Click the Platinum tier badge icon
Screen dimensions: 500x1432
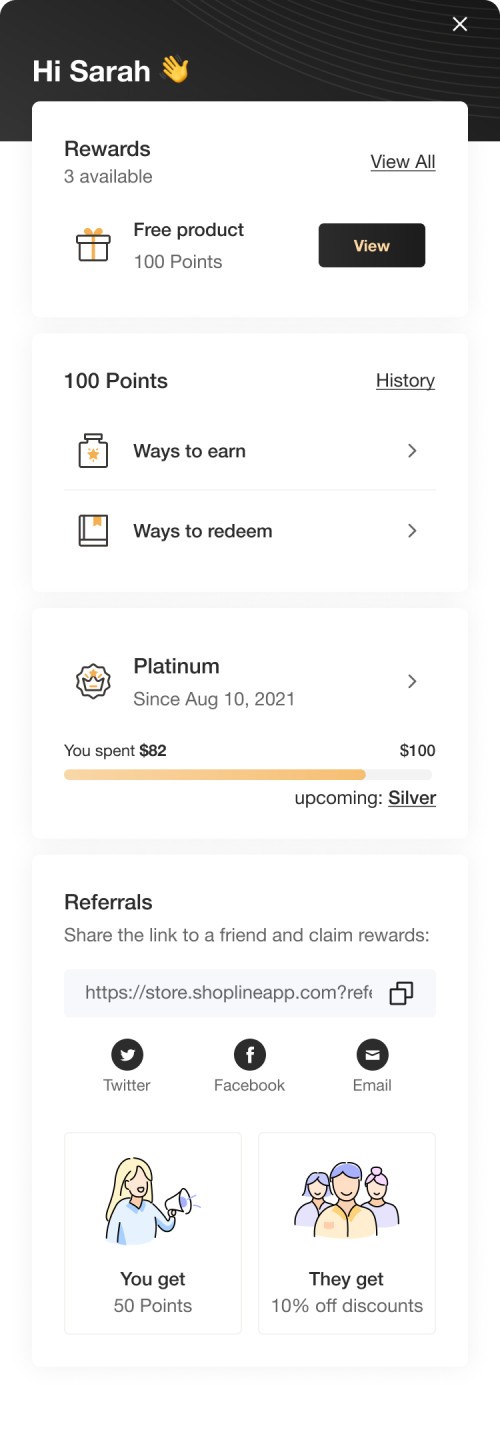(93, 681)
